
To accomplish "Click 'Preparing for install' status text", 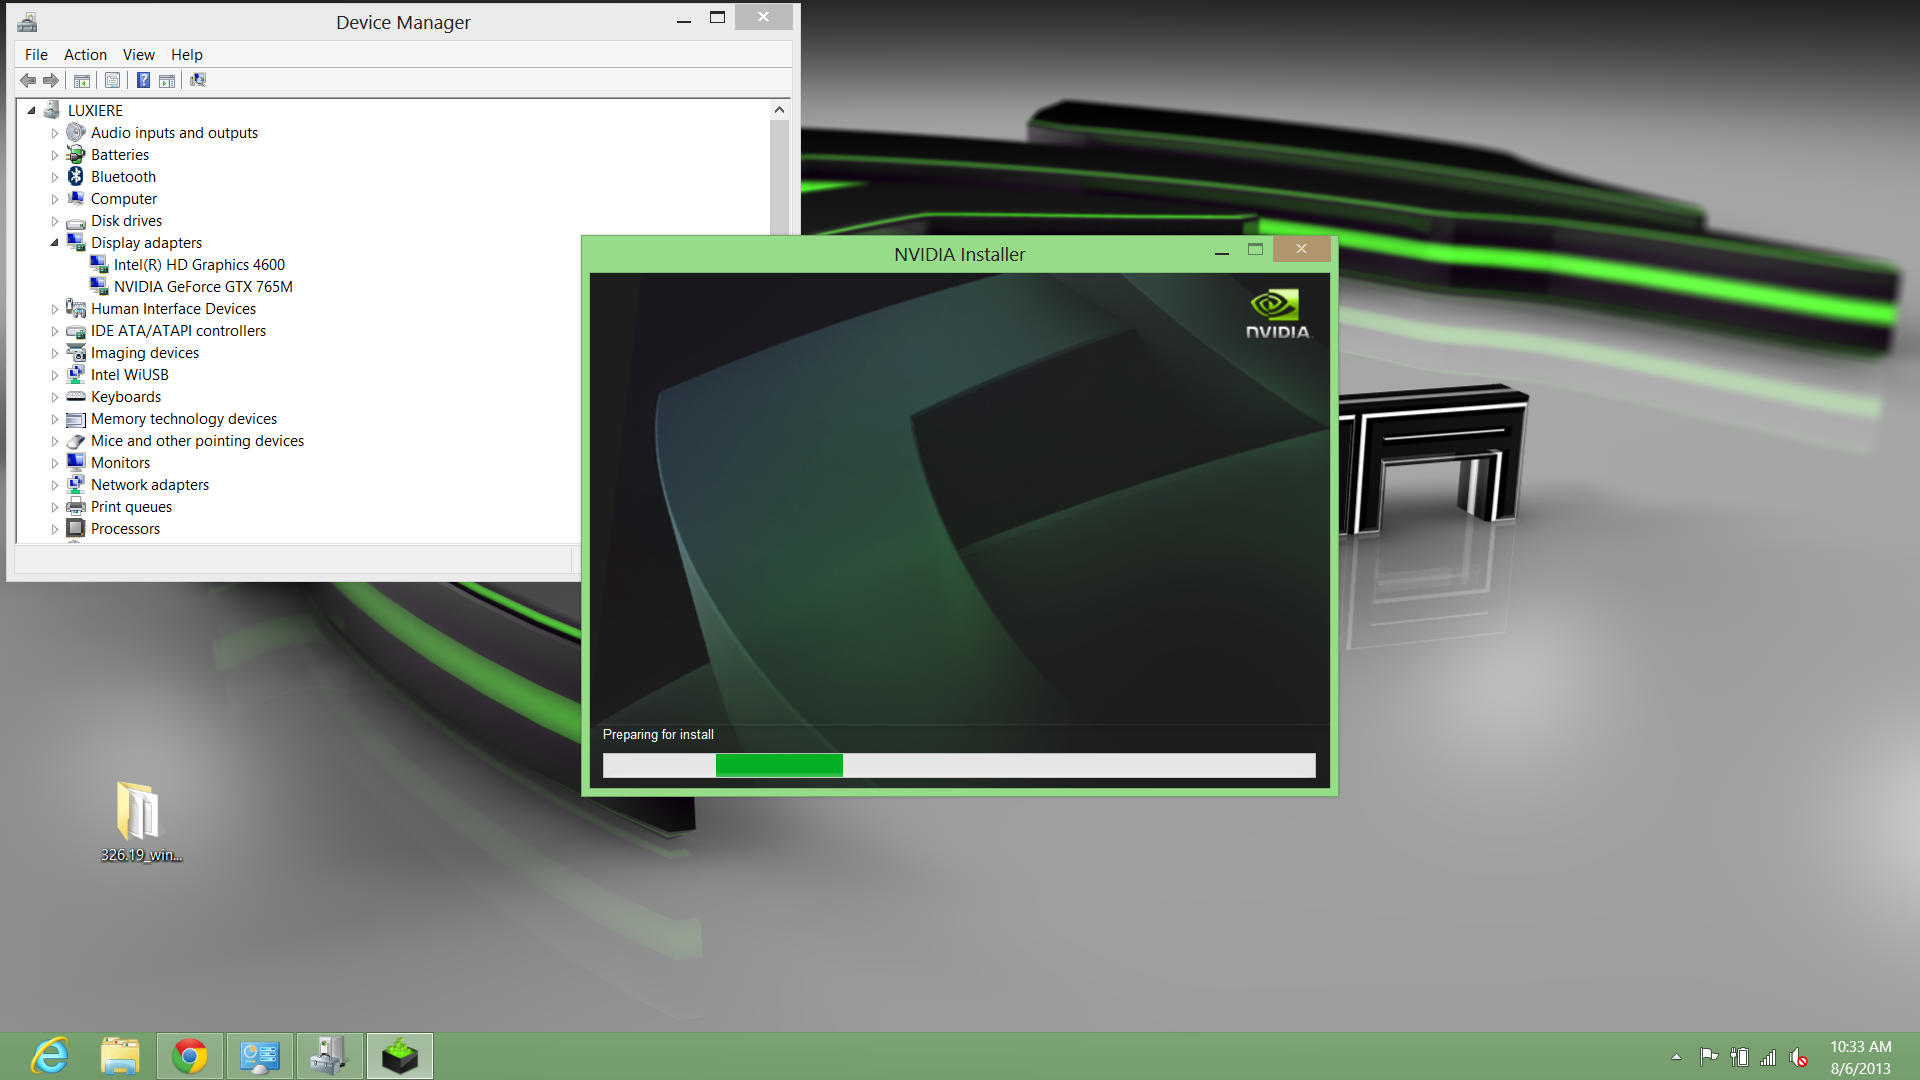I will (658, 734).
